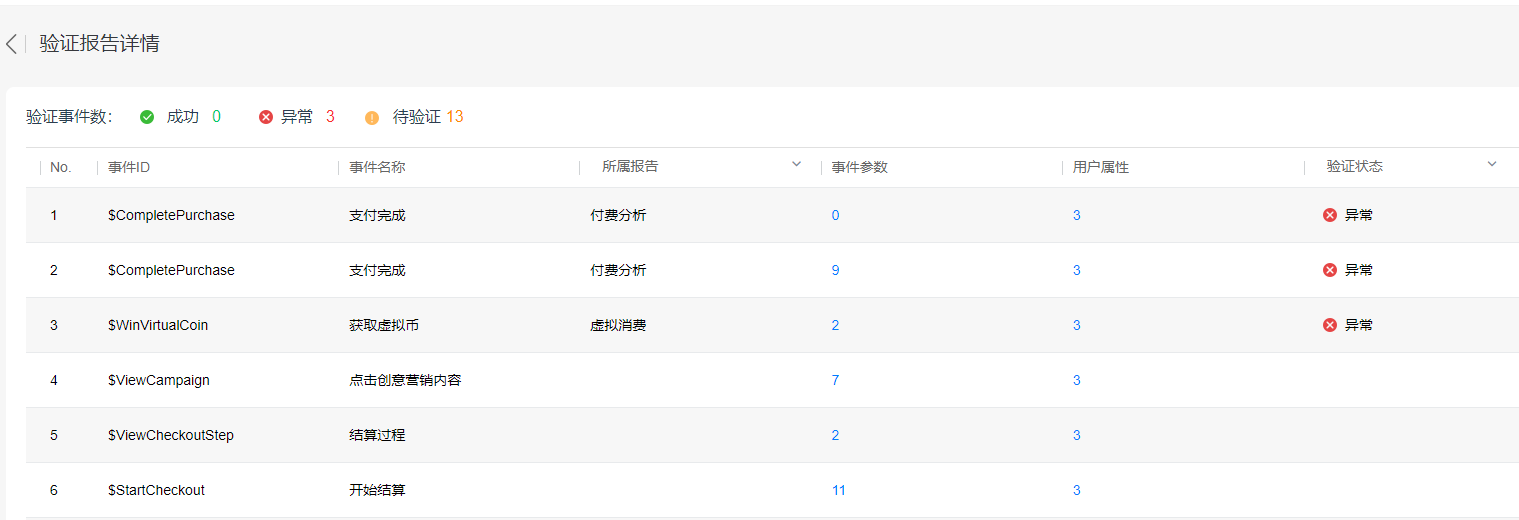Click the abnormal count 3 in summary
Viewport: 1519px width, 520px height.
point(330,117)
